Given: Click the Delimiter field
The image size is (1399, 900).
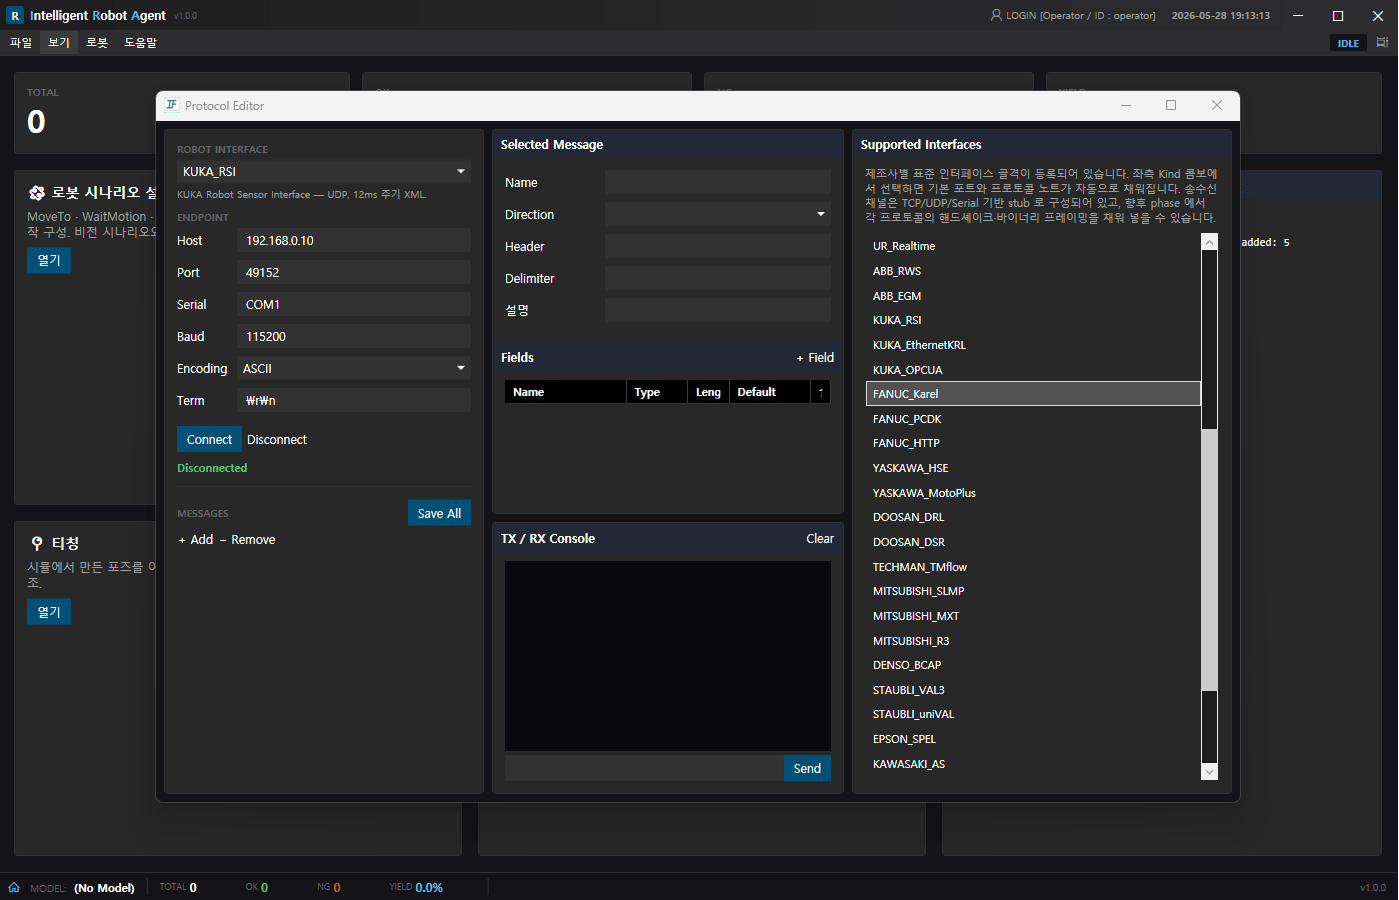Looking at the screenshot, I should (x=718, y=278).
